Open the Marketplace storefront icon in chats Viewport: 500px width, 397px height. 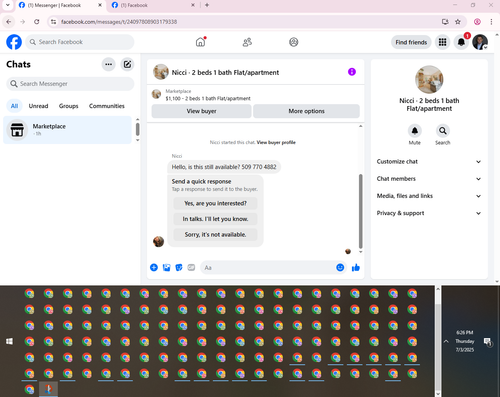coord(17,130)
